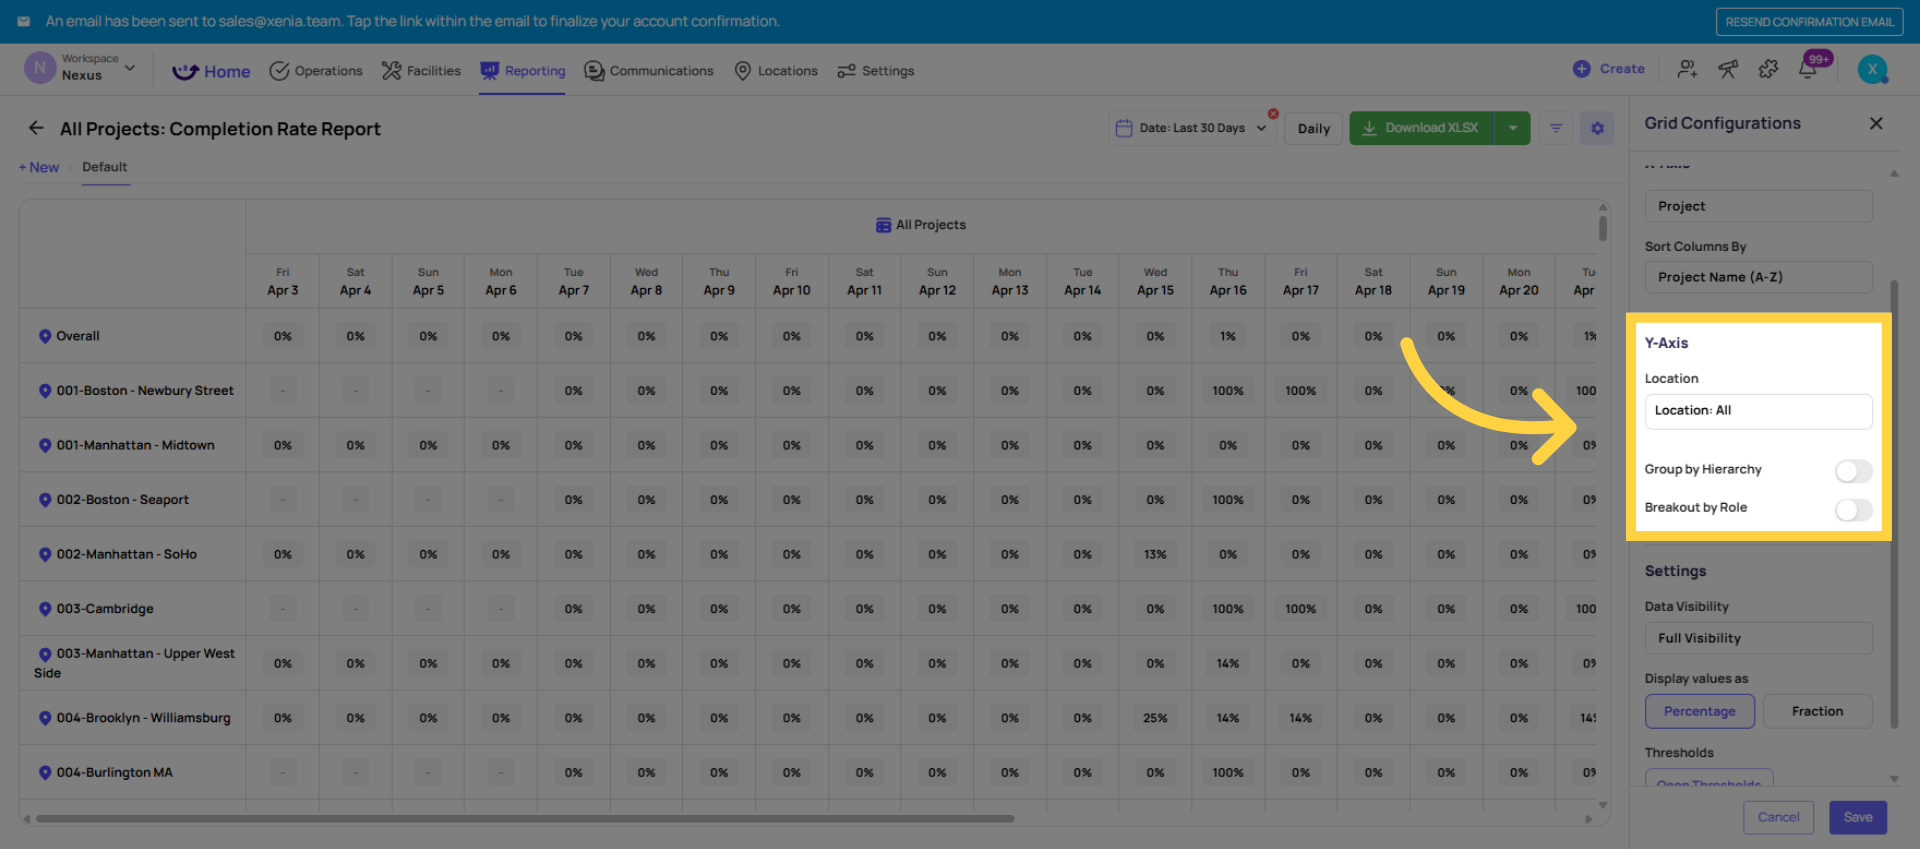
Task: Click 25% cell in 004-Brooklyn row
Action: coord(1155,718)
